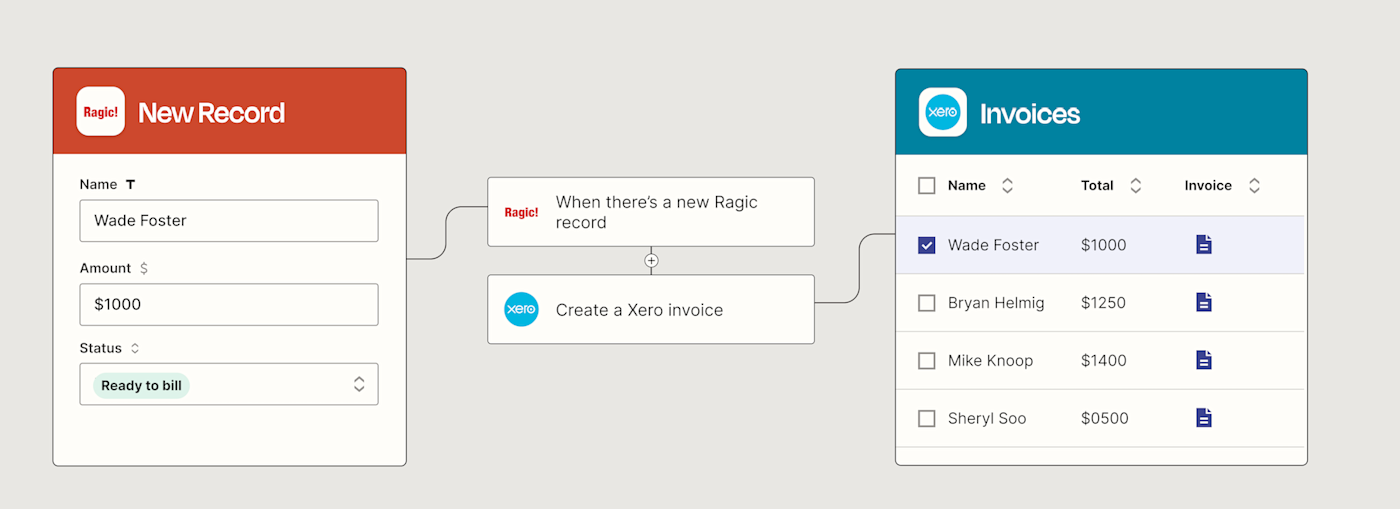
Task: Click the Xero icon in Create invoice step
Action: [521, 310]
